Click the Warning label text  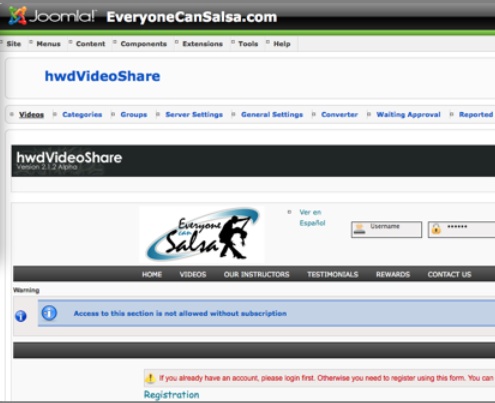26,290
